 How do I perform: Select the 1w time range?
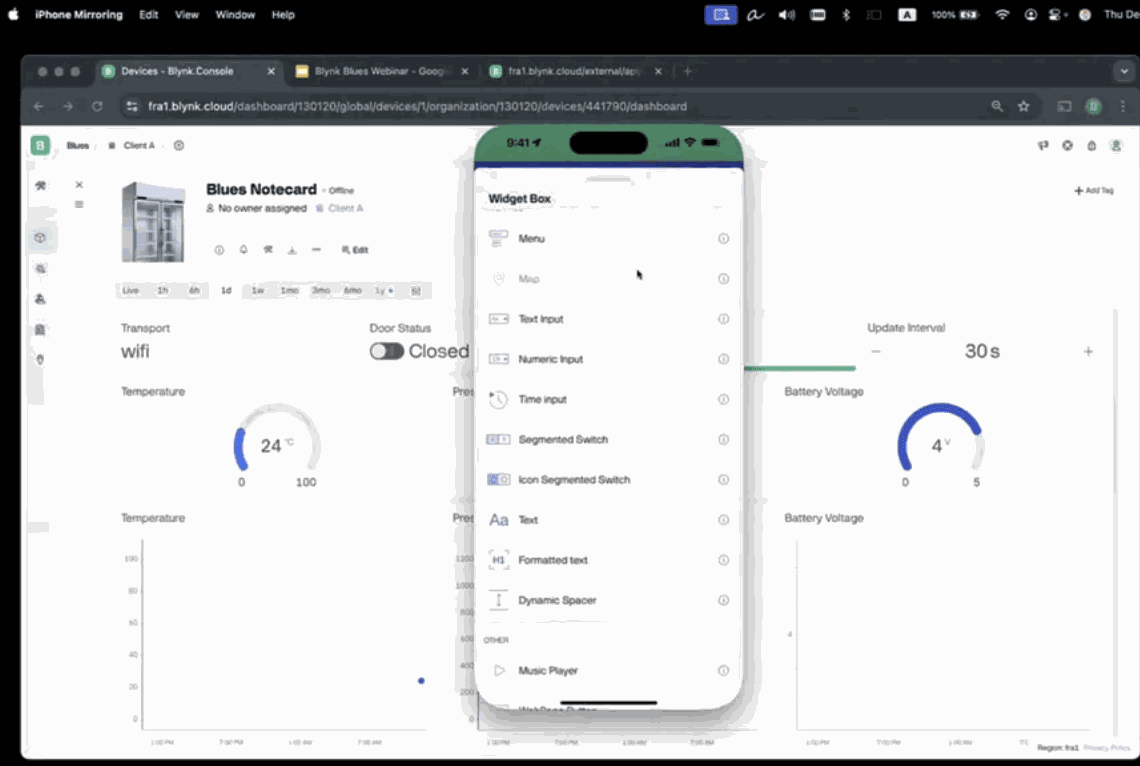257,291
